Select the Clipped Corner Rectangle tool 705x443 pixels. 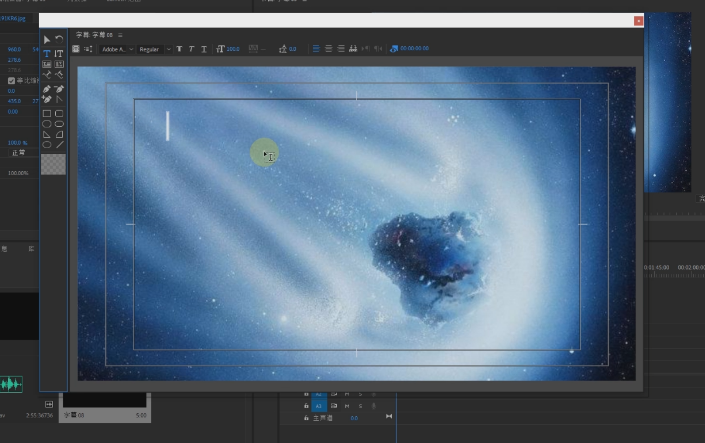click(x=47, y=124)
